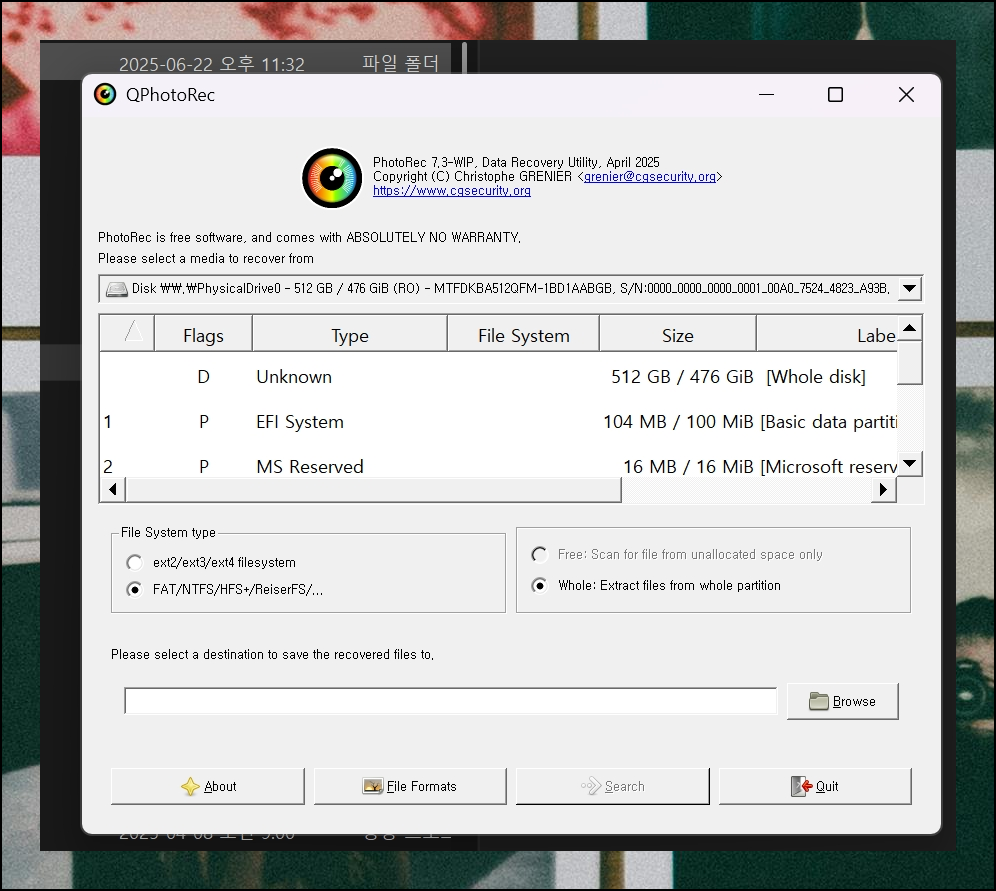Viewport: 996px width, 891px height.
Task: Click the Browse button
Action: (x=842, y=701)
